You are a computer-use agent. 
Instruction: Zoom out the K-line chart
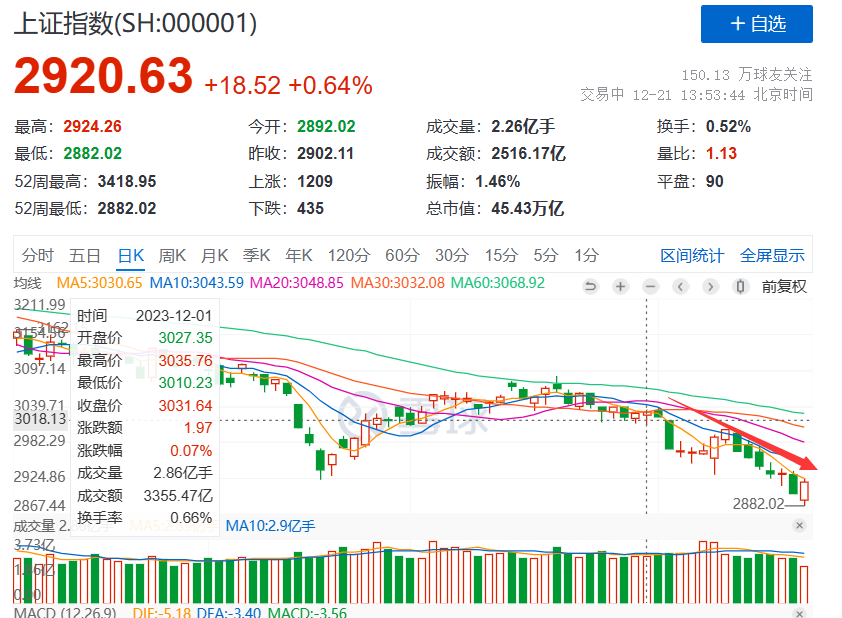pos(650,286)
